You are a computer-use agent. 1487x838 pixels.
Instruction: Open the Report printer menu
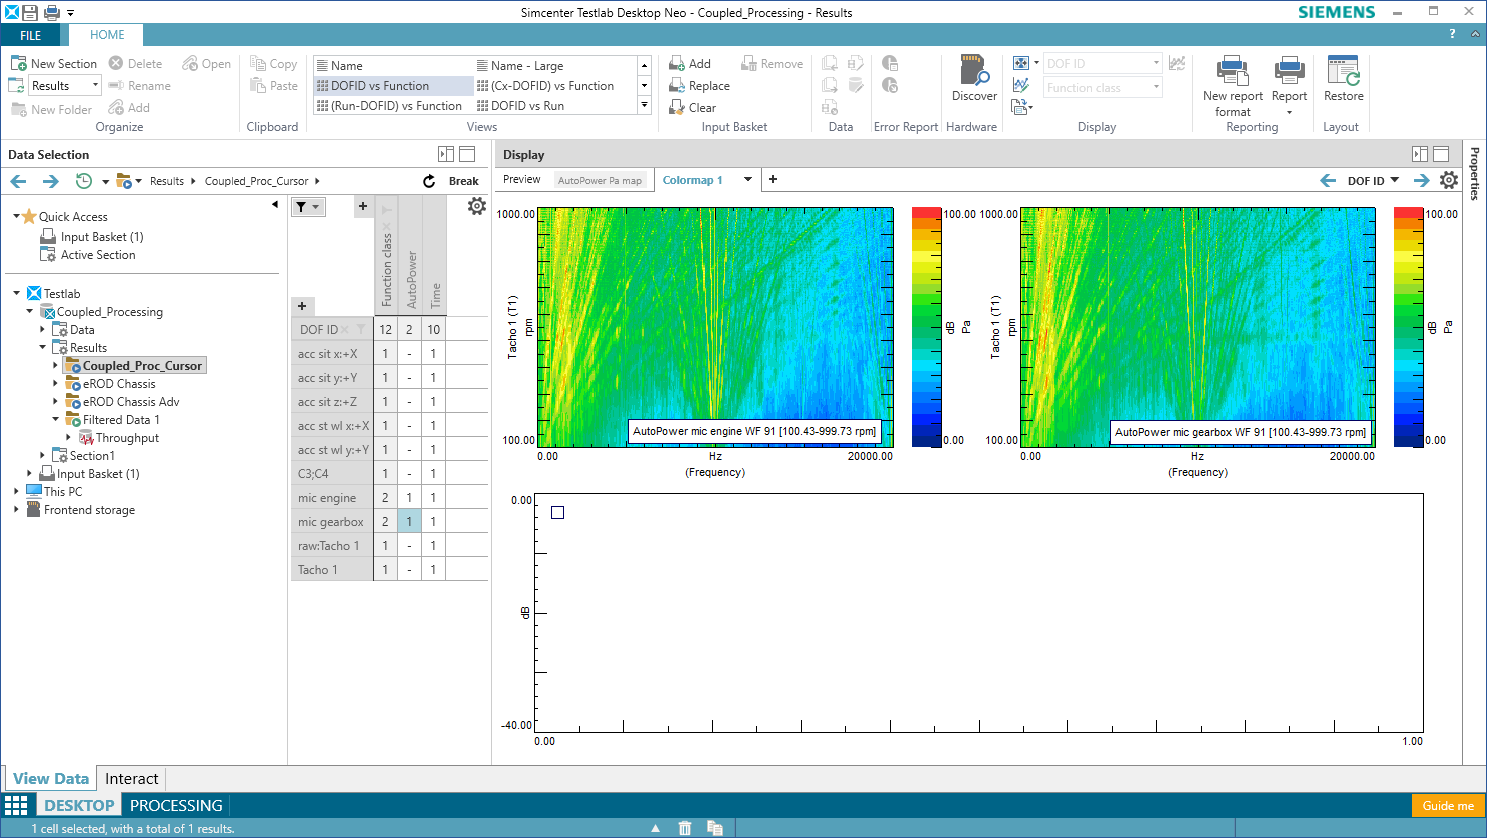[1289, 86]
